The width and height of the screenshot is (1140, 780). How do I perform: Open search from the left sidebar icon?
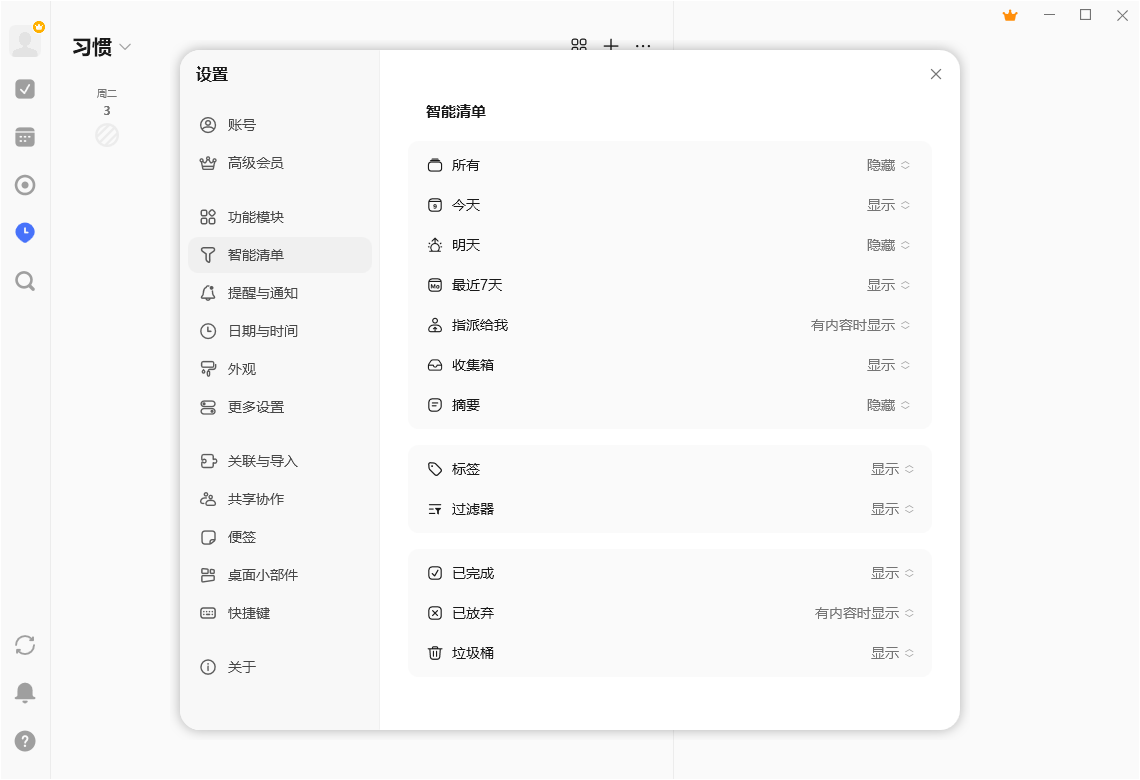click(x=24, y=281)
